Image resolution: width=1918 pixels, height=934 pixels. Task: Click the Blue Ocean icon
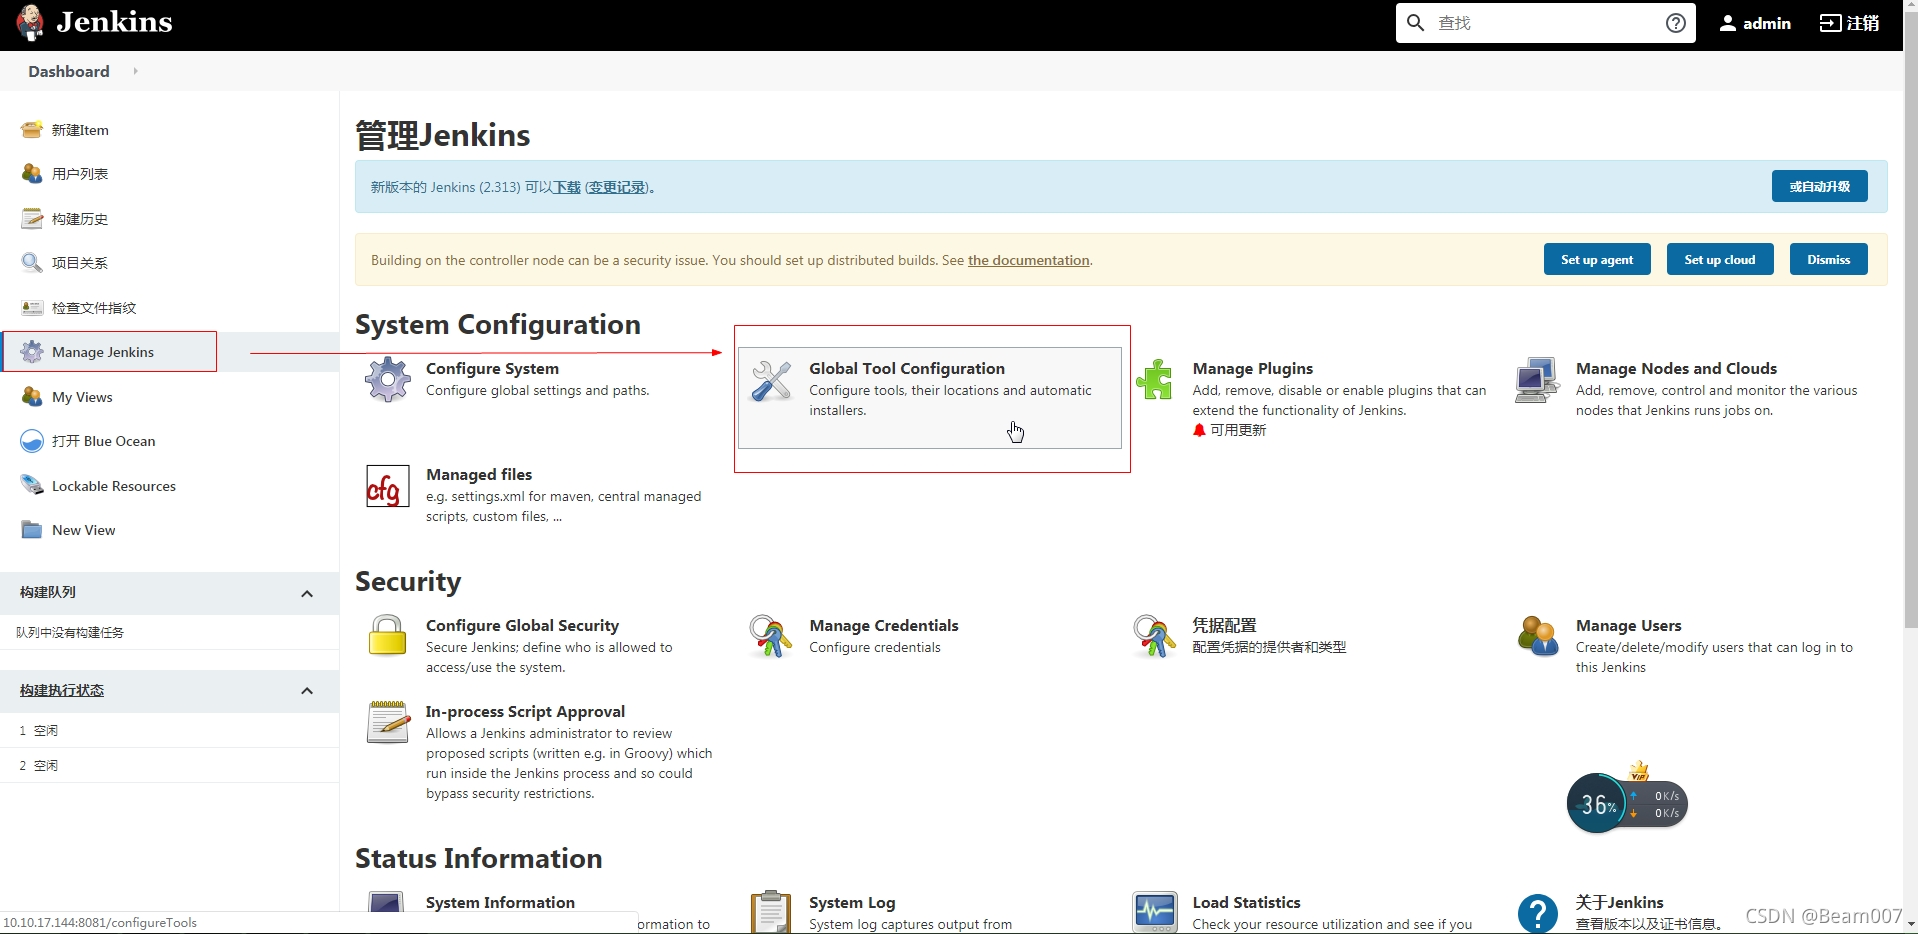tap(32, 441)
